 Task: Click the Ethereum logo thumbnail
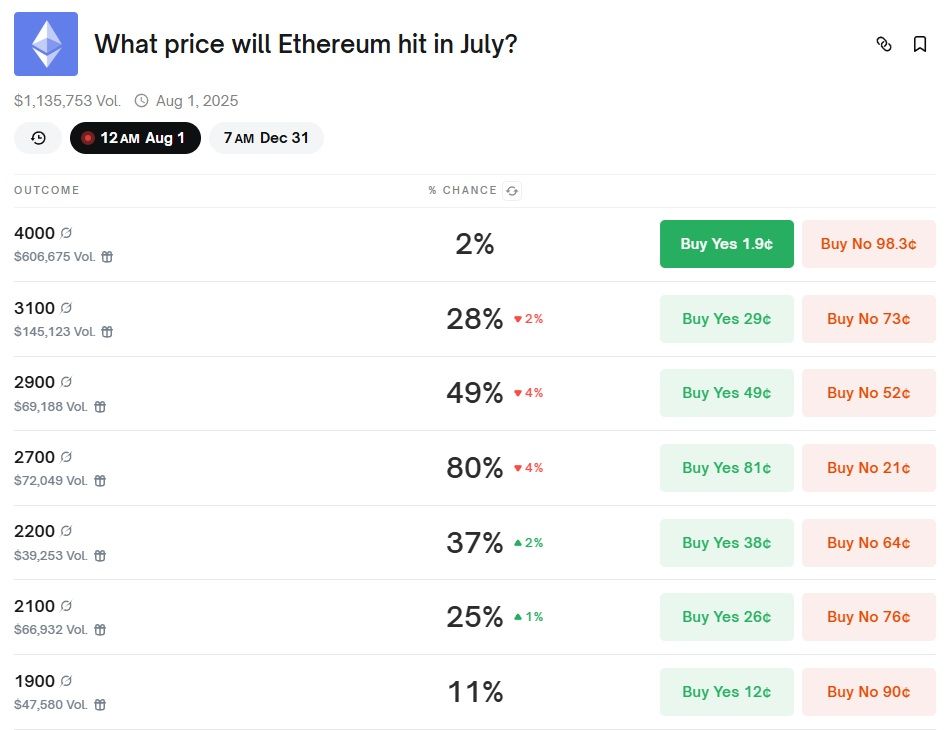tap(46, 44)
